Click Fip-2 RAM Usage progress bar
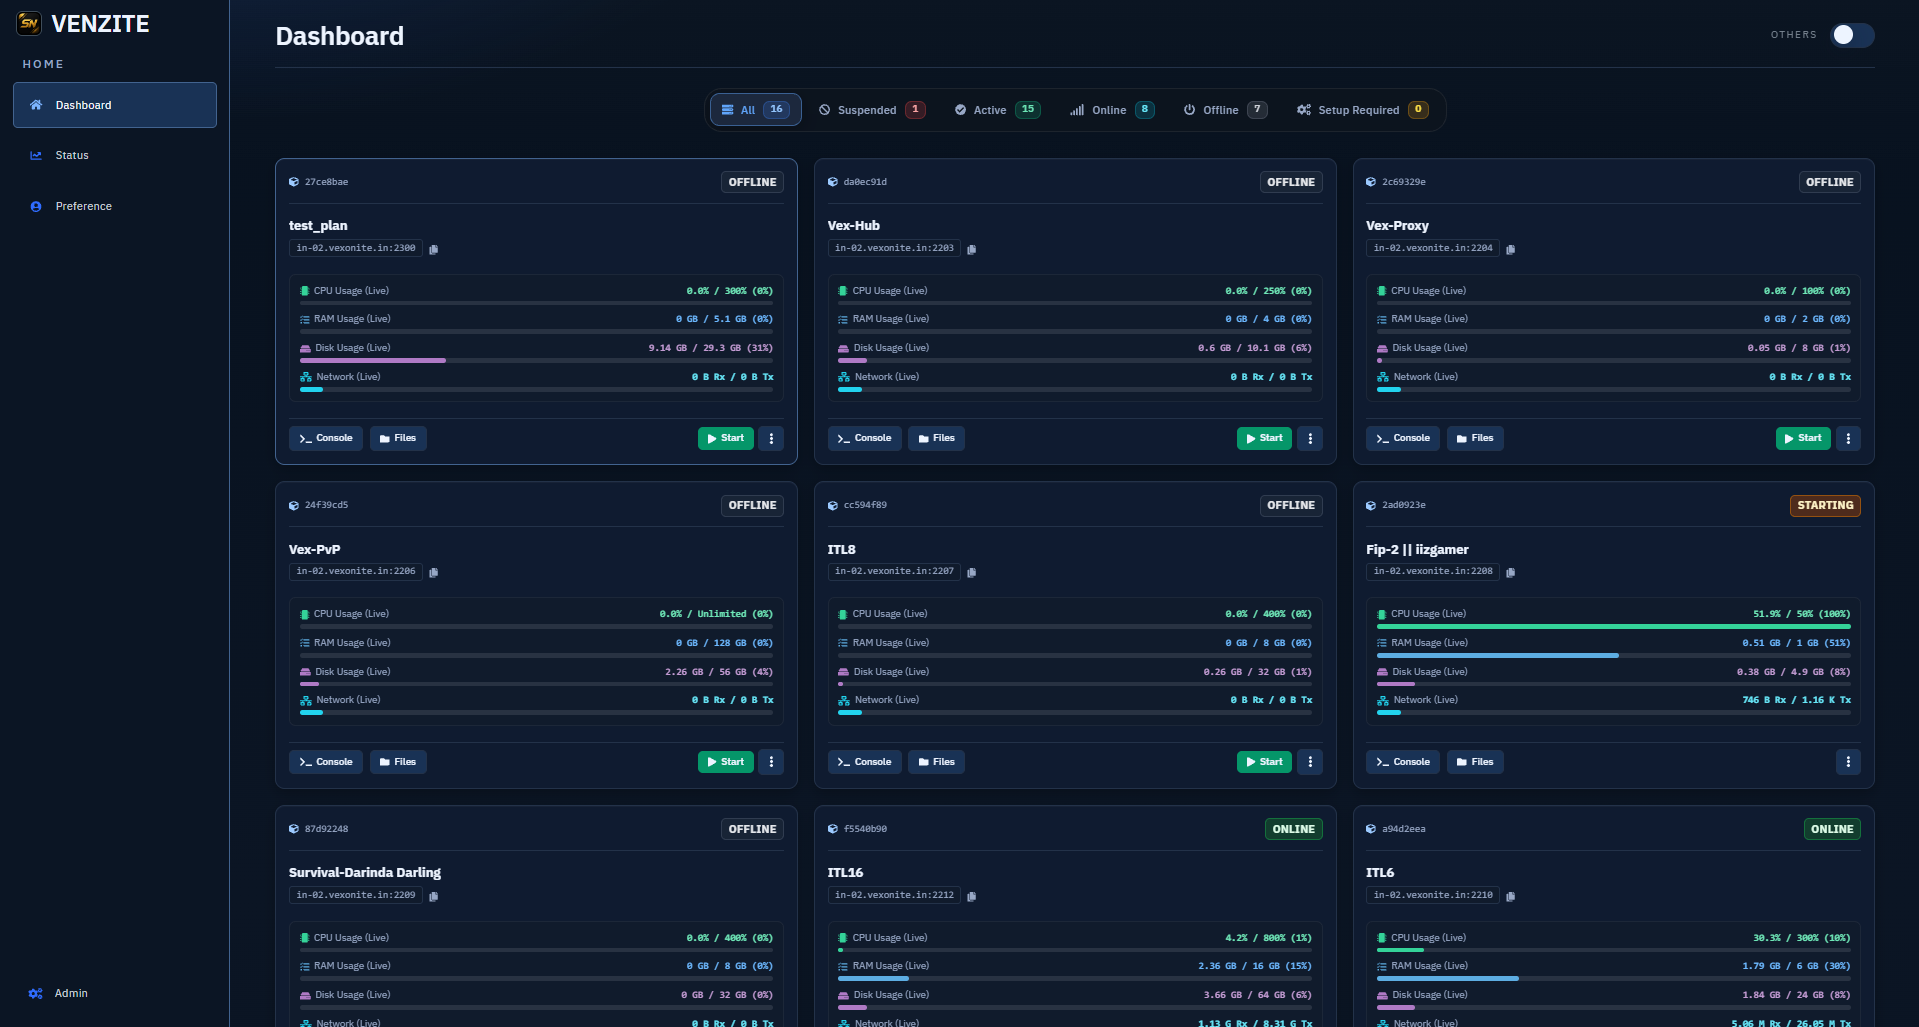1919x1027 pixels. 1613,655
